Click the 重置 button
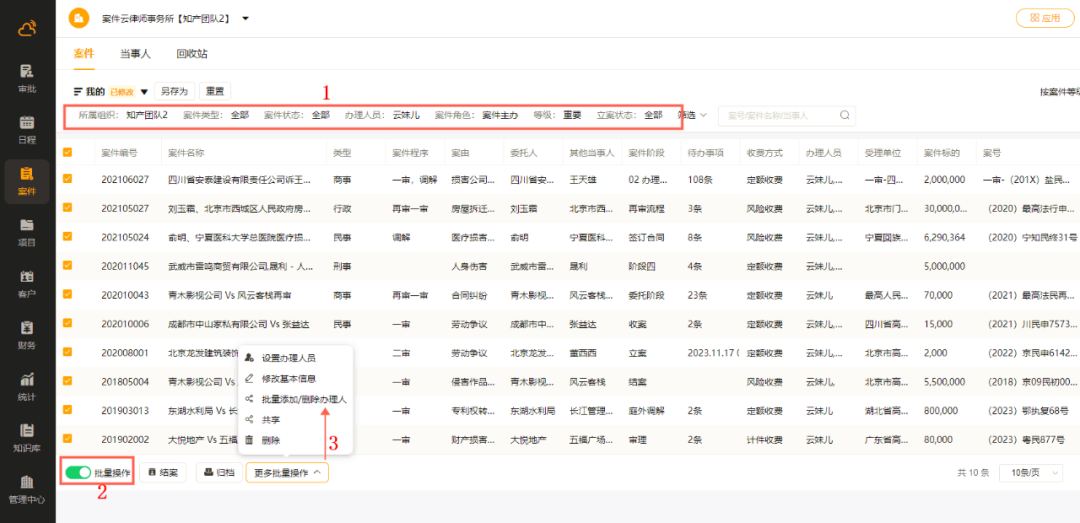The height and width of the screenshot is (523, 1080). click(214, 91)
